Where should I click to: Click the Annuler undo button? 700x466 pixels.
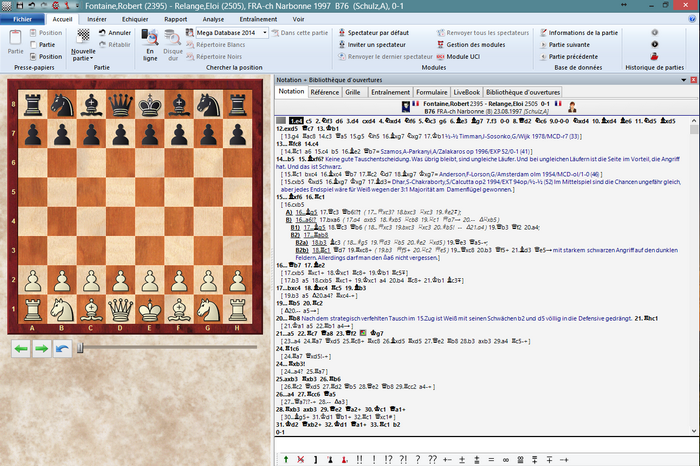115,33
